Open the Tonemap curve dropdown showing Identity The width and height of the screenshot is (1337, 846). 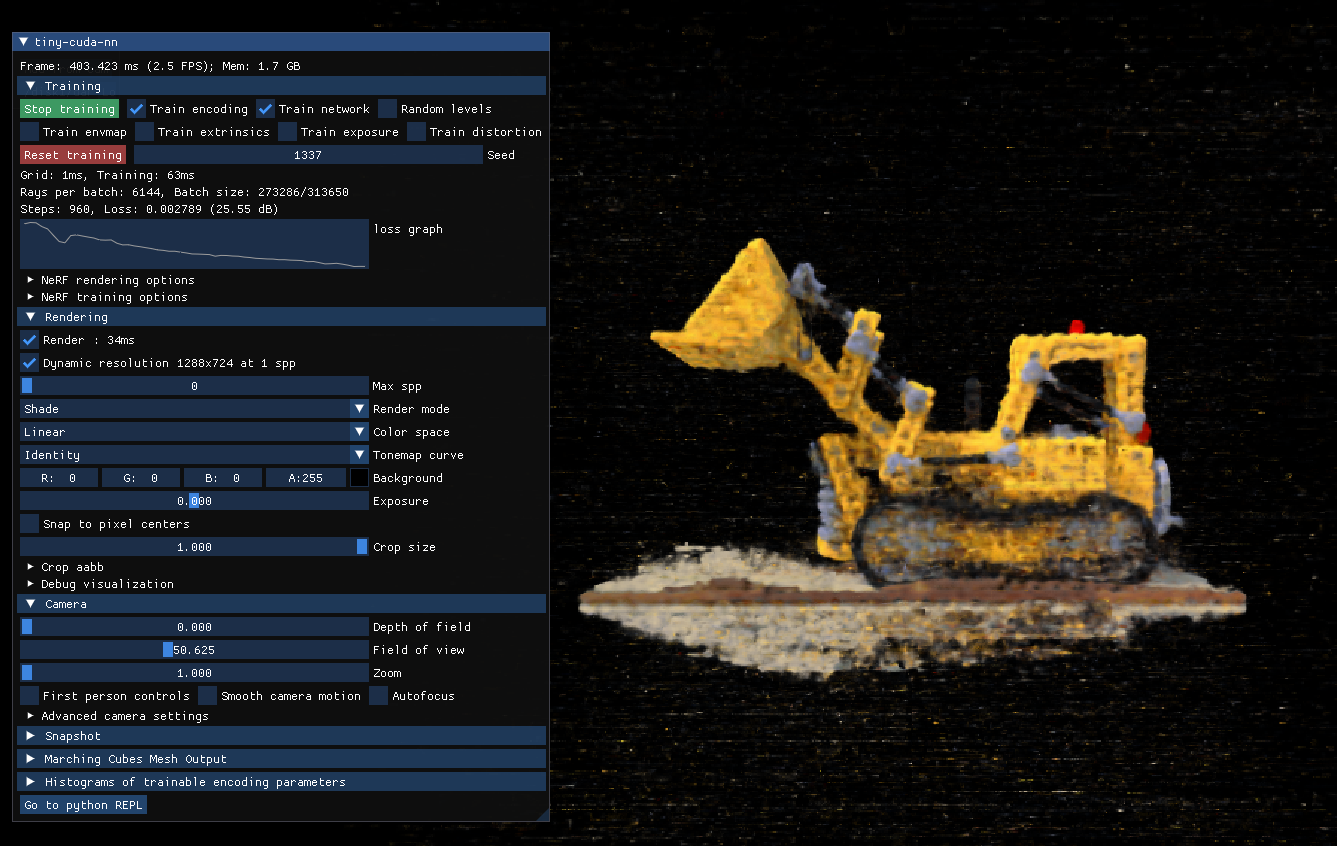pyautogui.click(x=194, y=455)
